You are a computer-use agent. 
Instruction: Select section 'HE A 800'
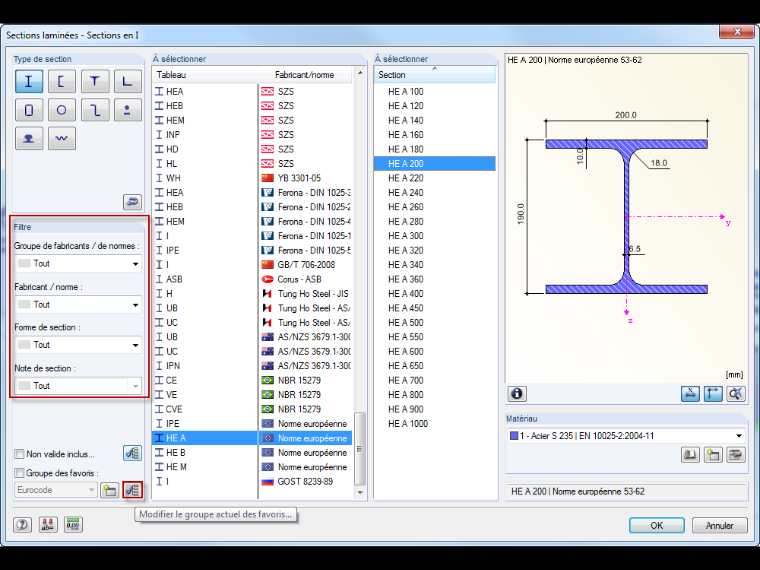tap(435, 395)
